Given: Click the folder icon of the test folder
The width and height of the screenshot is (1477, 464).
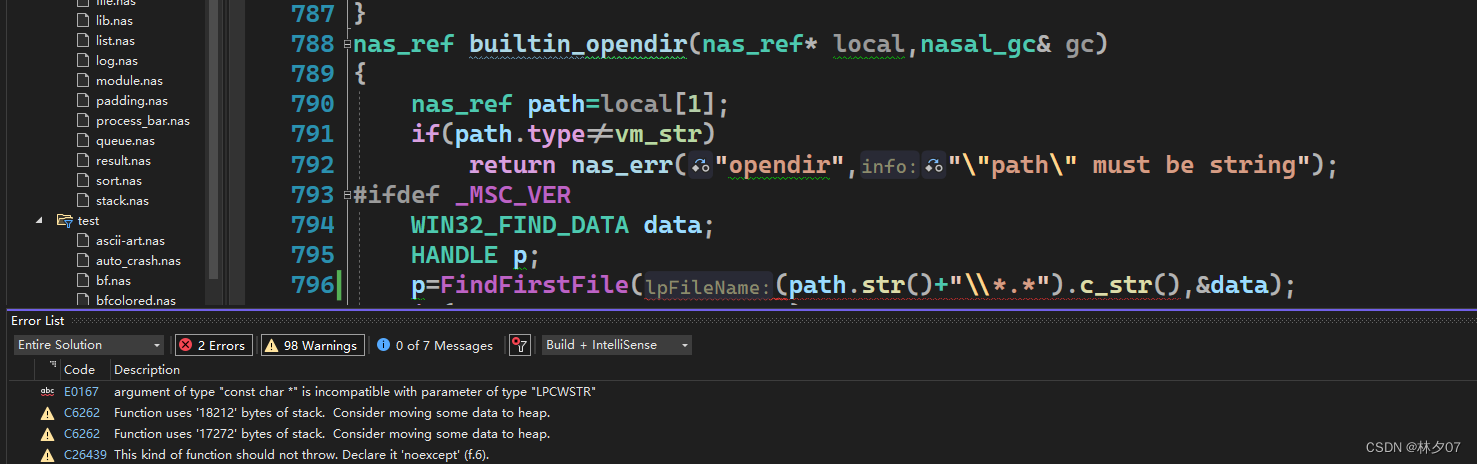Looking at the screenshot, I should 65,221.
